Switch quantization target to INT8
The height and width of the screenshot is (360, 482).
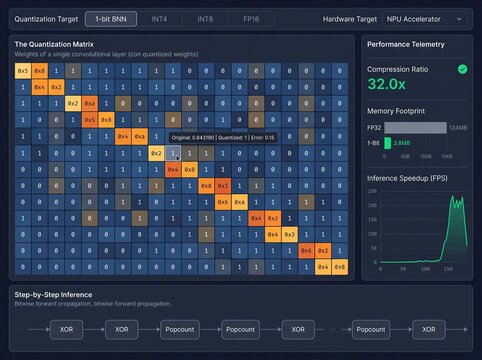tap(205, 19)
